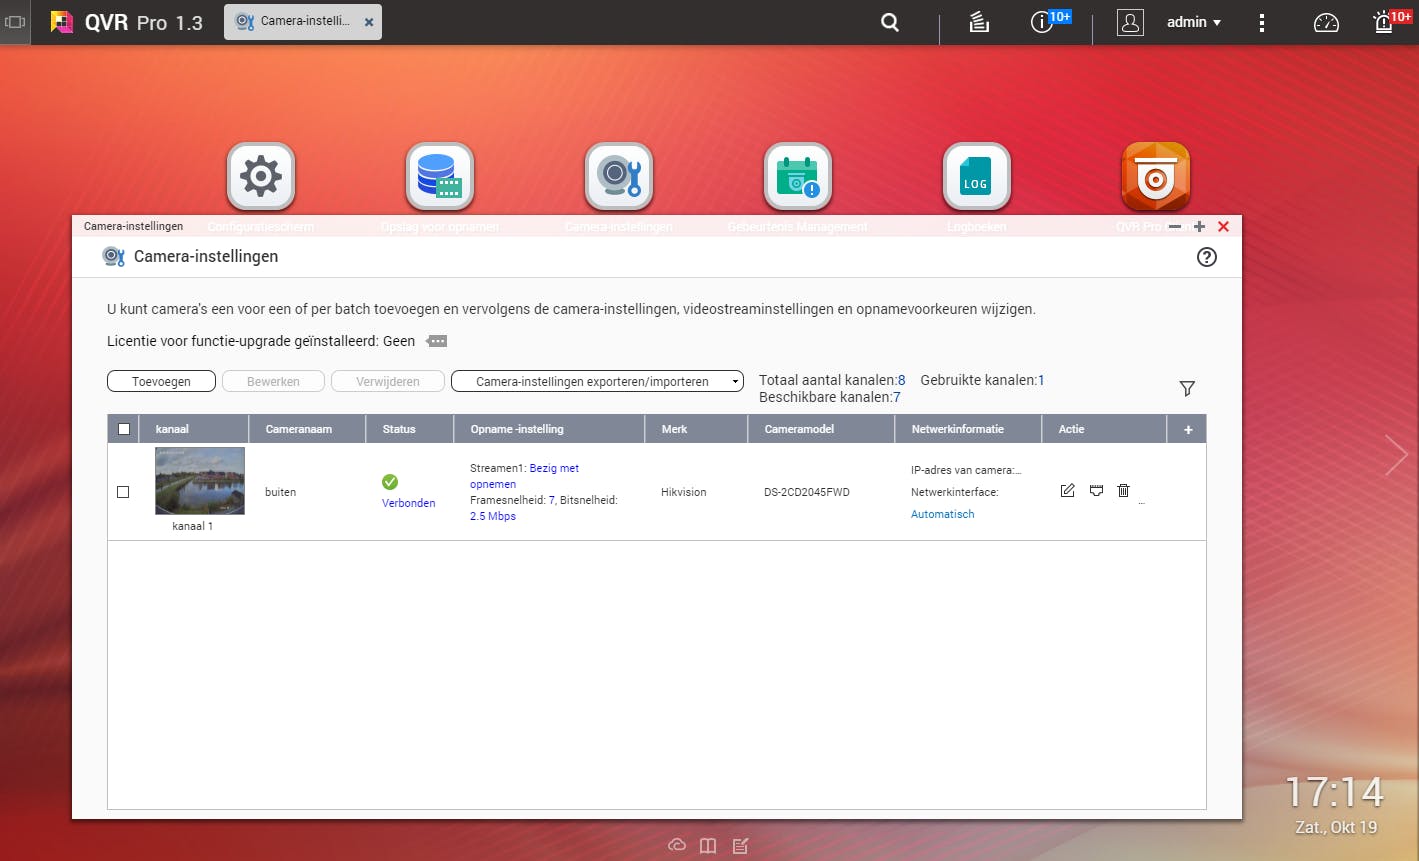1419x861 pixels.
Task: Open the three-dot more options menu
Action: 1262,22
